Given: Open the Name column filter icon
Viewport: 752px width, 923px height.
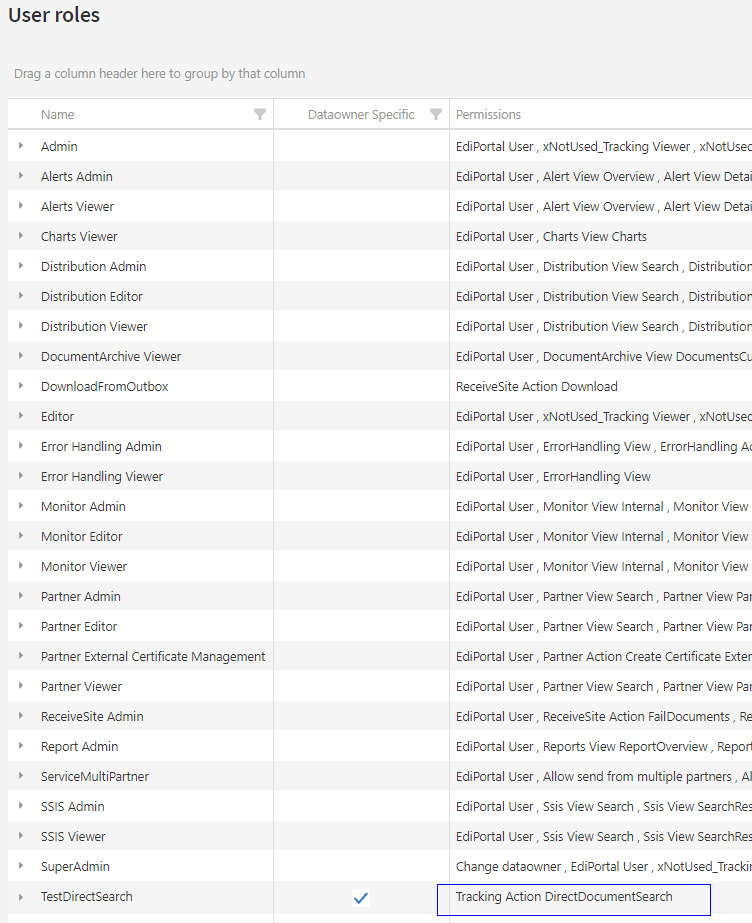Looking at the screenshot, I should [x=260, y=115].
